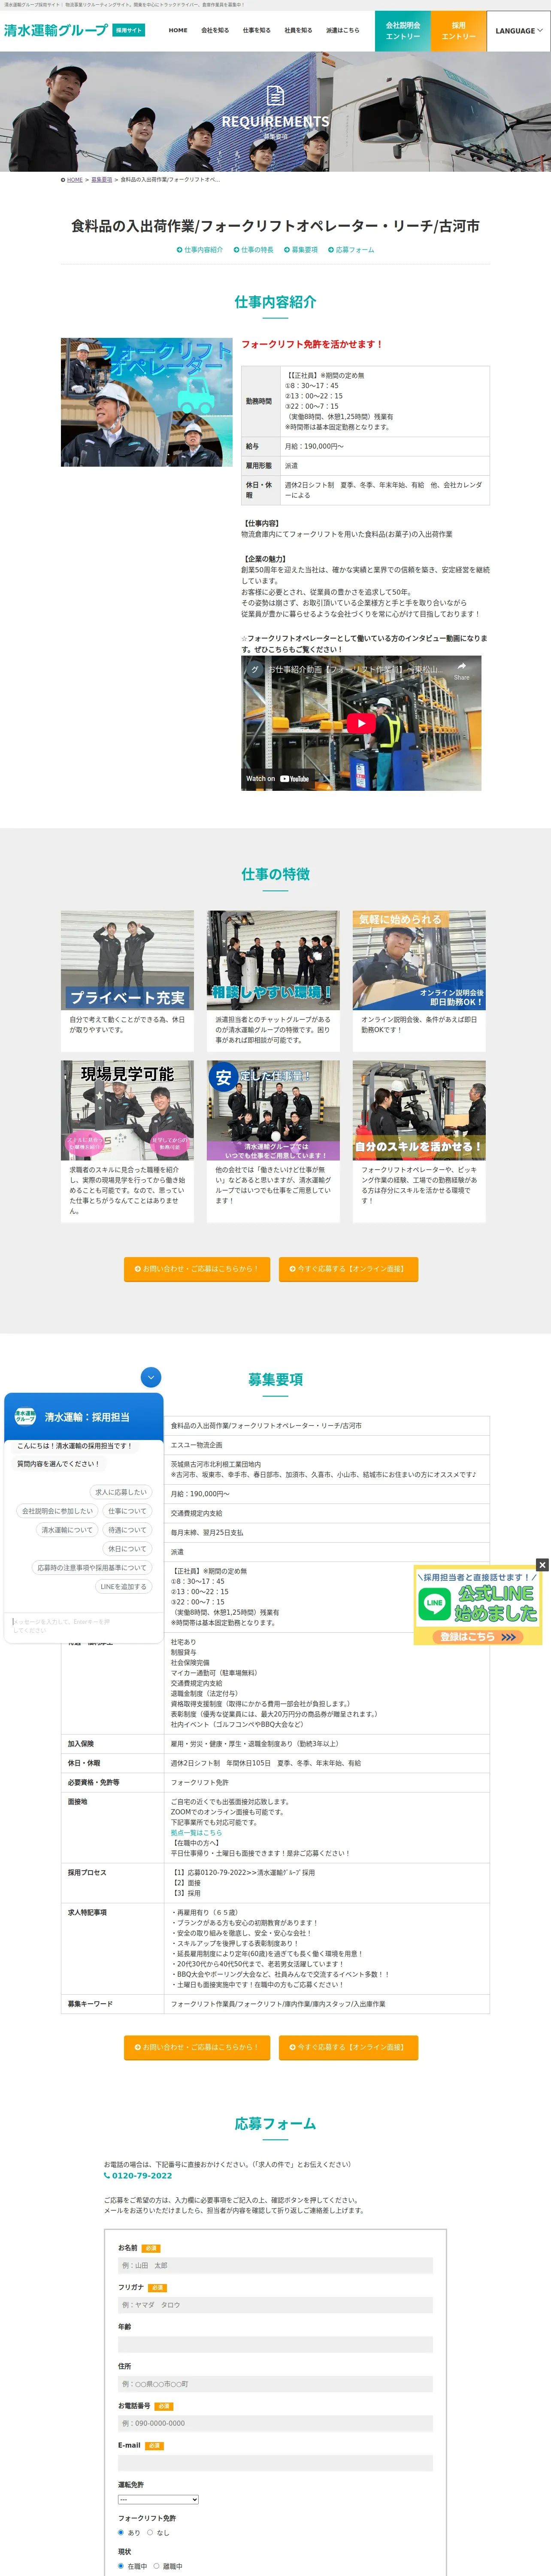Screen dimensions: 551x2576
Task: Choose 応募時の注意事項や採用基準について chat option
Action: (x=92, y=1568)
